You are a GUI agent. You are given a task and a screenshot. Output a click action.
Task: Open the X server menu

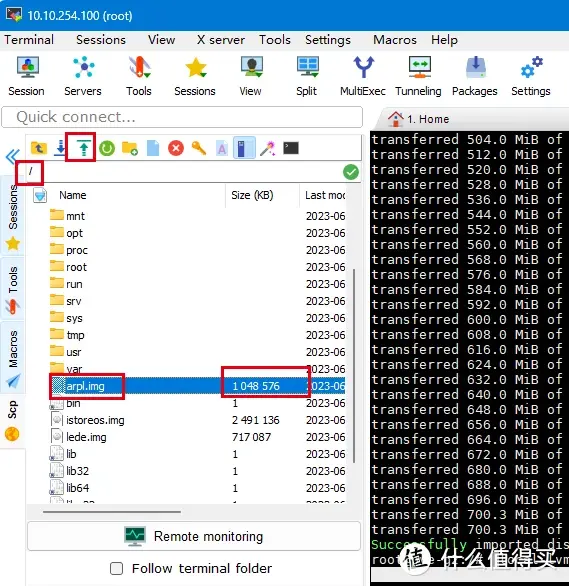click(x=221, y=40)
